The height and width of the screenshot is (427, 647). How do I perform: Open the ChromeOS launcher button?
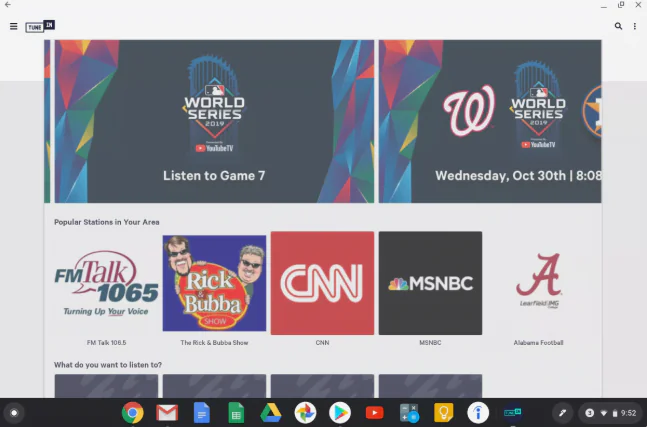14,413
